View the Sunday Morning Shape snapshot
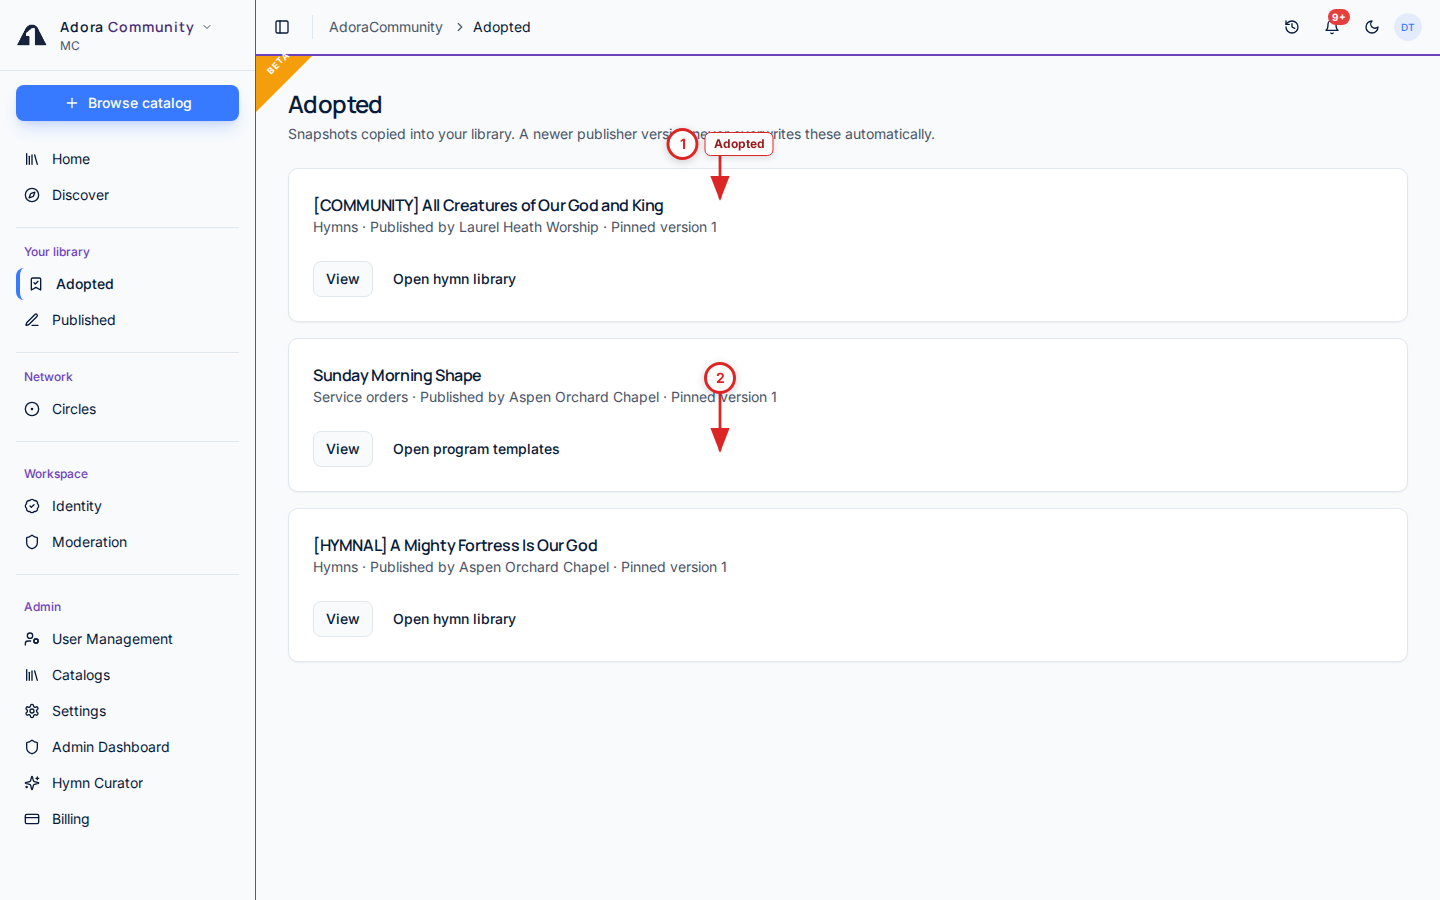 click(343, 449)
